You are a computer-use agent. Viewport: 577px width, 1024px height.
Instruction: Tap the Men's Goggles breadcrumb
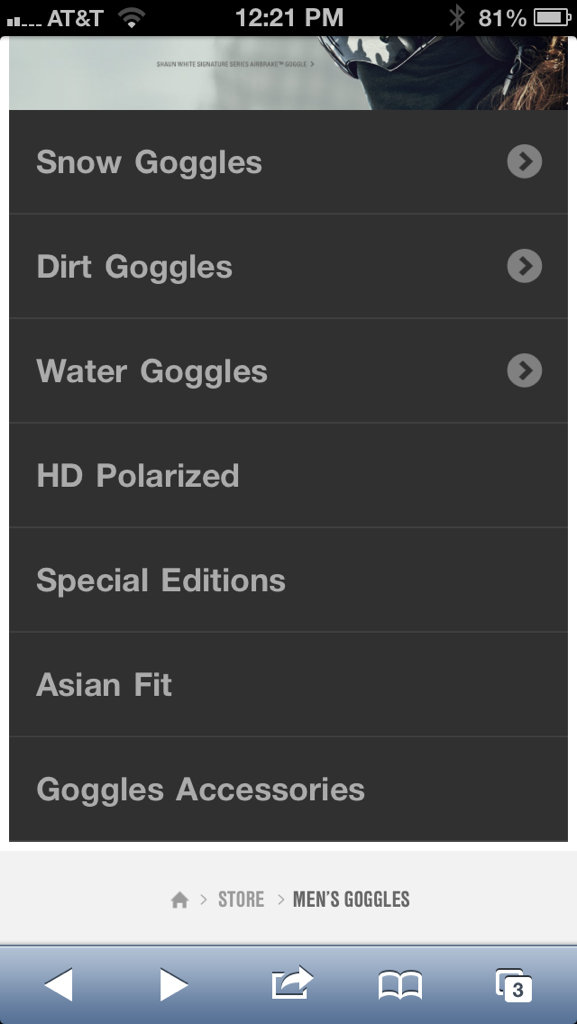pos(351,900)
